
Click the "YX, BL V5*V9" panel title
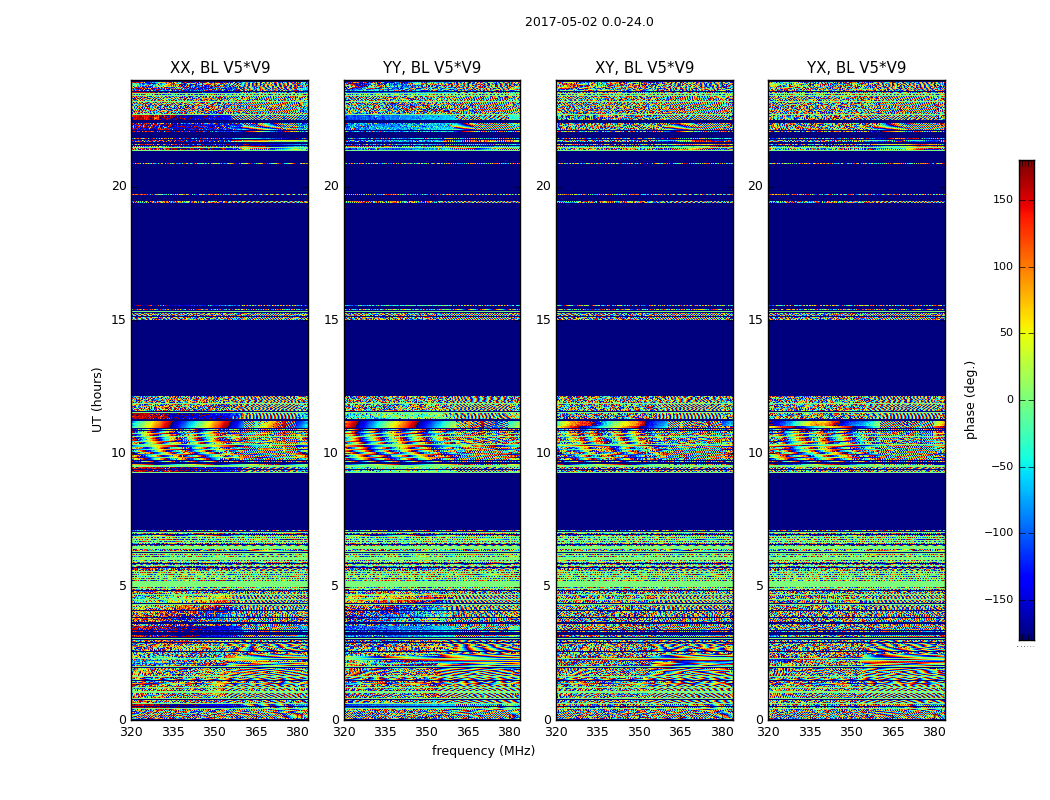856,68
